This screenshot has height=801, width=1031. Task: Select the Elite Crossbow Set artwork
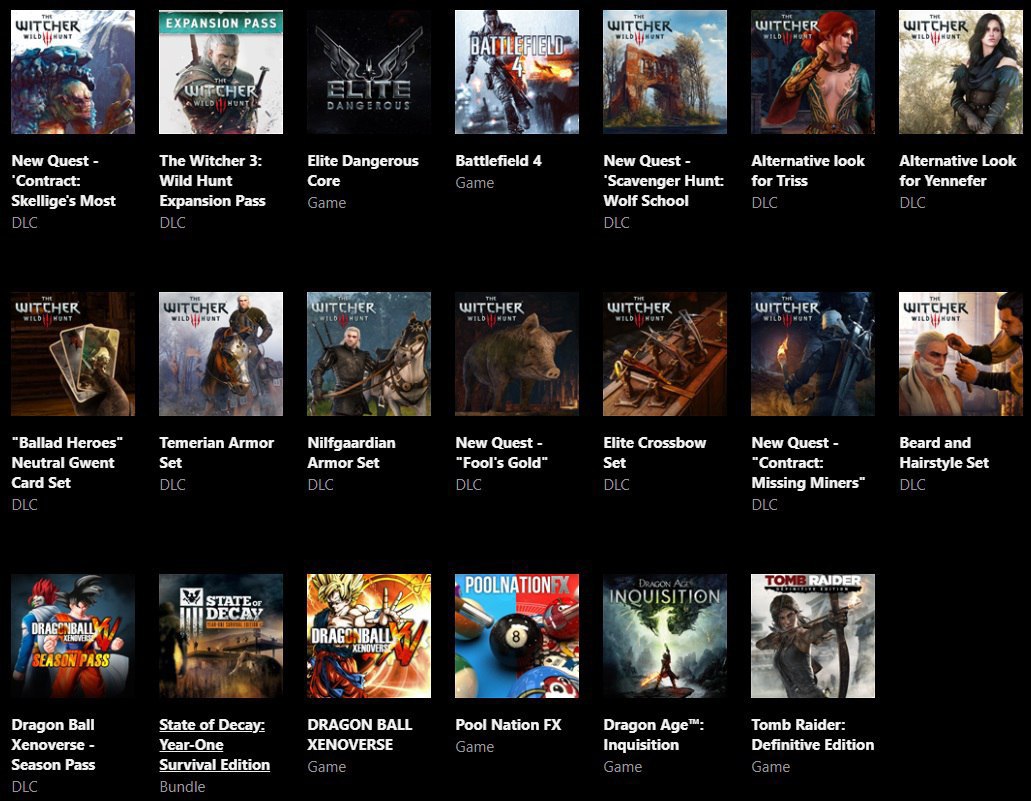tap(665, 354)
